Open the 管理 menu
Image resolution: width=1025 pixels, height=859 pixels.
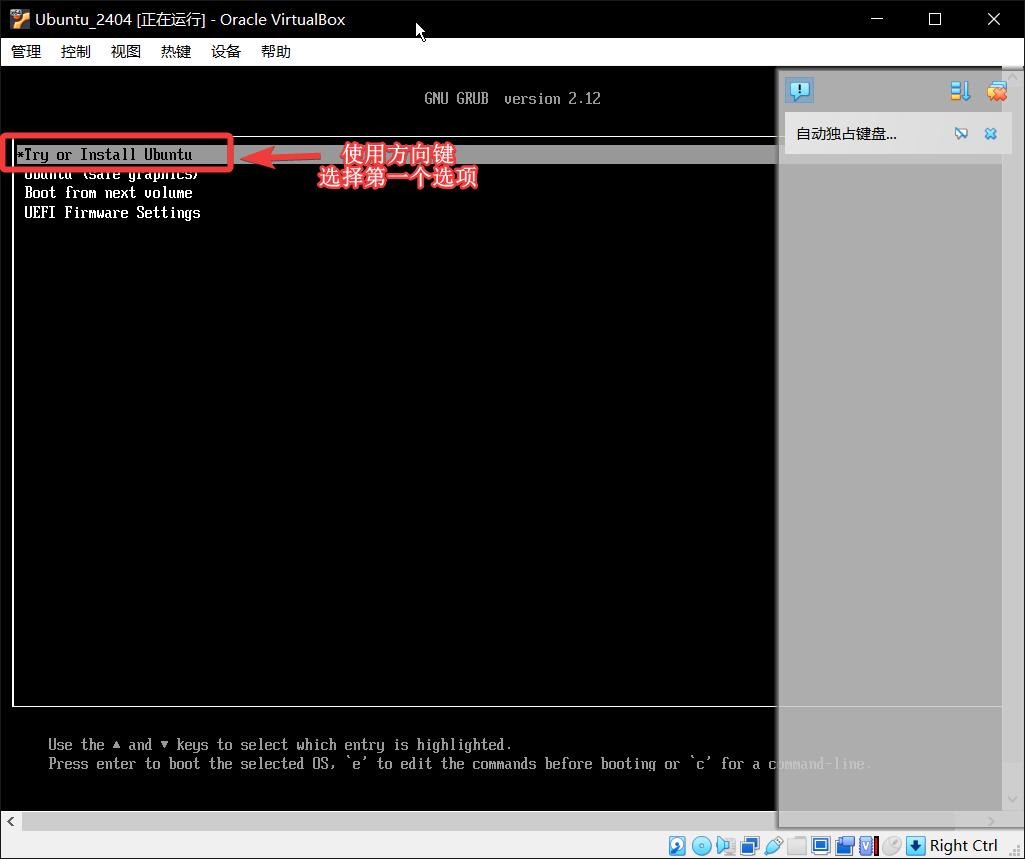(x=26, y=52)
